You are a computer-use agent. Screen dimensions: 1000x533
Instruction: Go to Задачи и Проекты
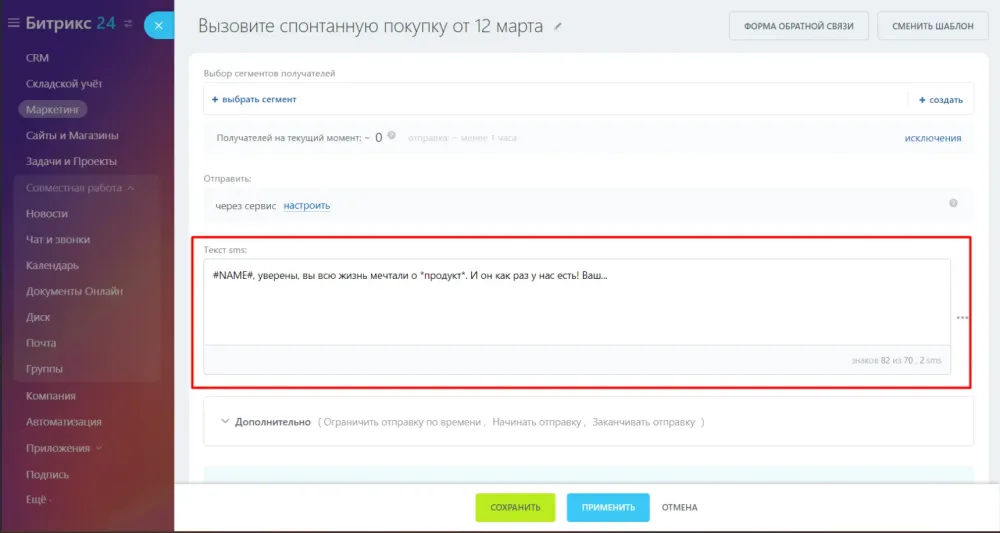point(71,162)
